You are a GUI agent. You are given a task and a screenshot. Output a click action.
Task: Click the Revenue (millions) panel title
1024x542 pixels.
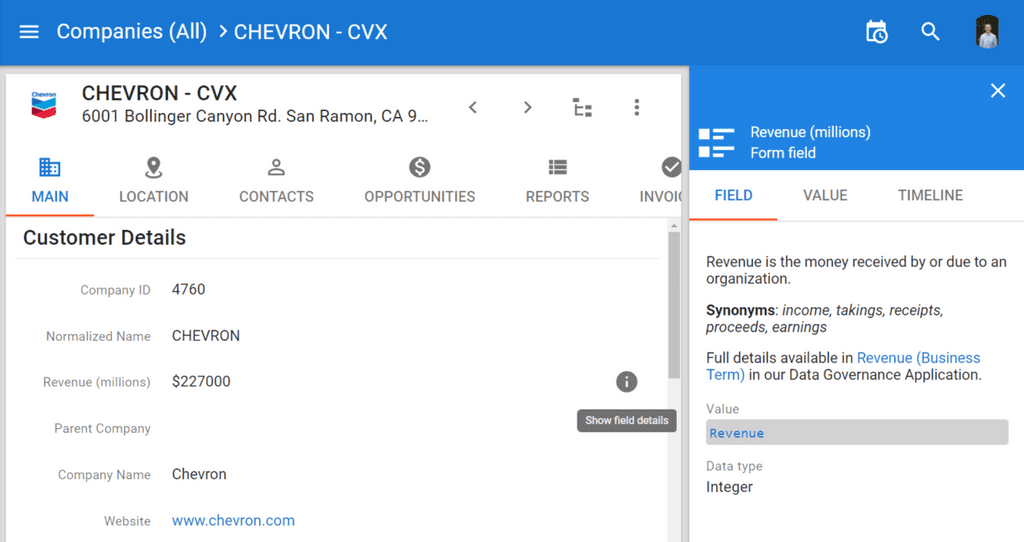coord(810,133)
